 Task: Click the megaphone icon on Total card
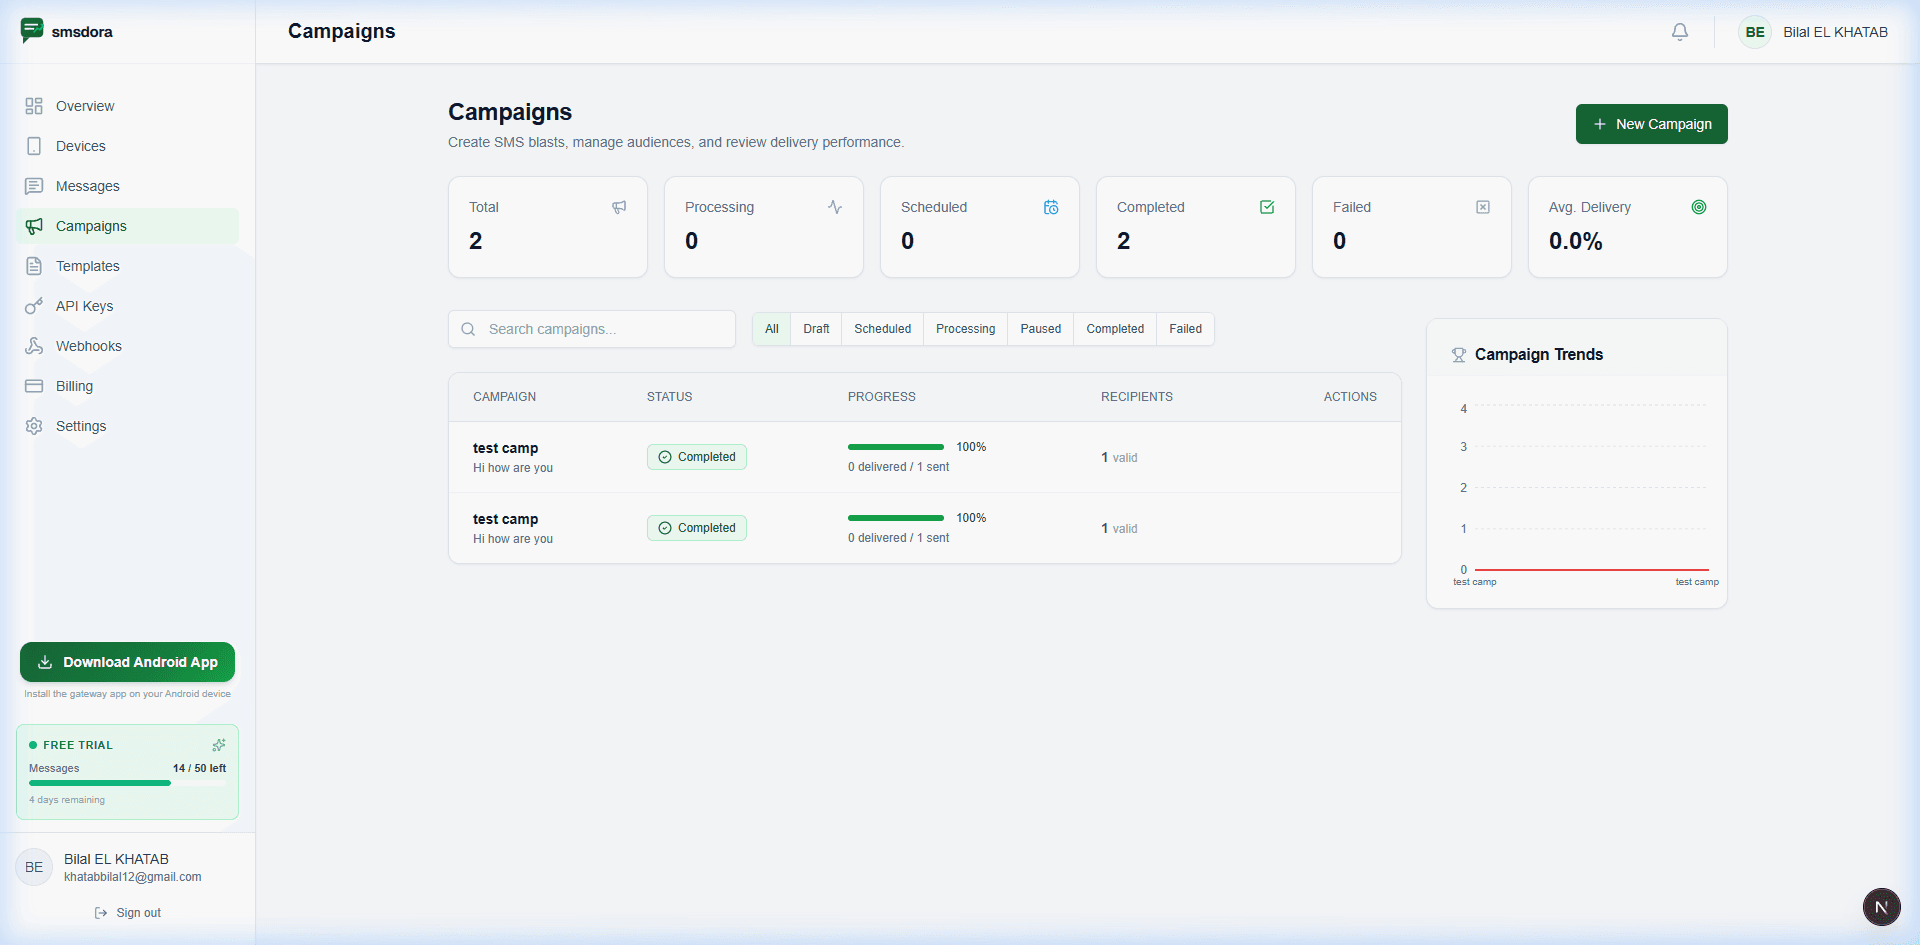619,207
